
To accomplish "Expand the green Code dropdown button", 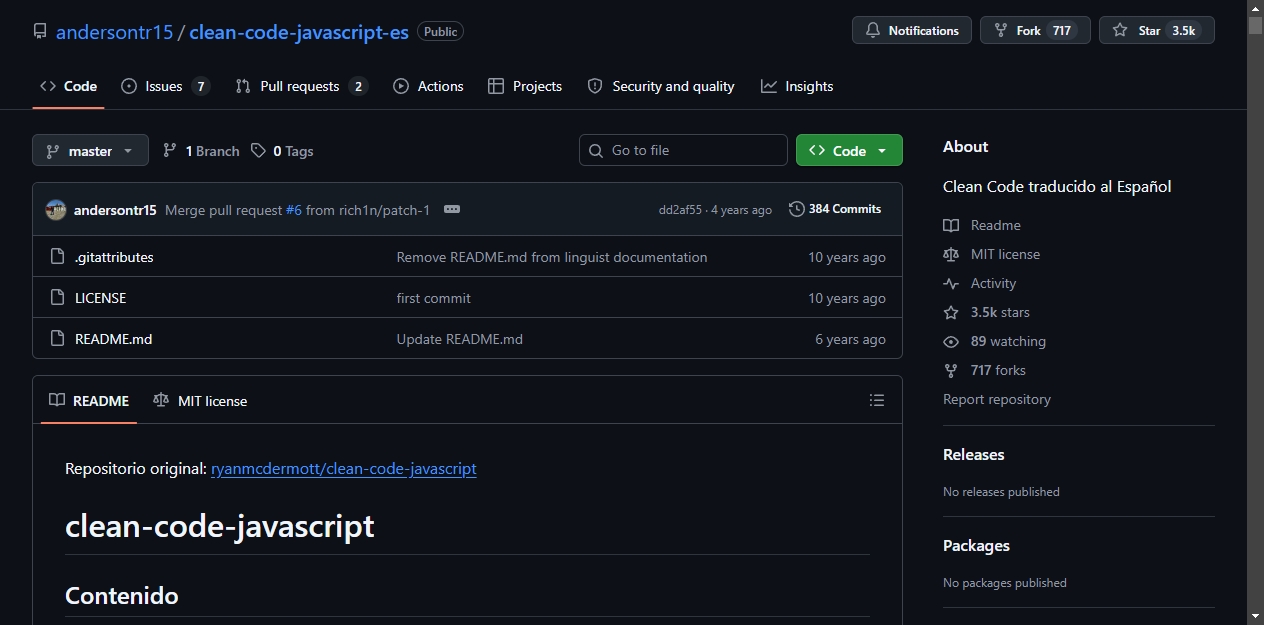I will [x=849, y=150].
